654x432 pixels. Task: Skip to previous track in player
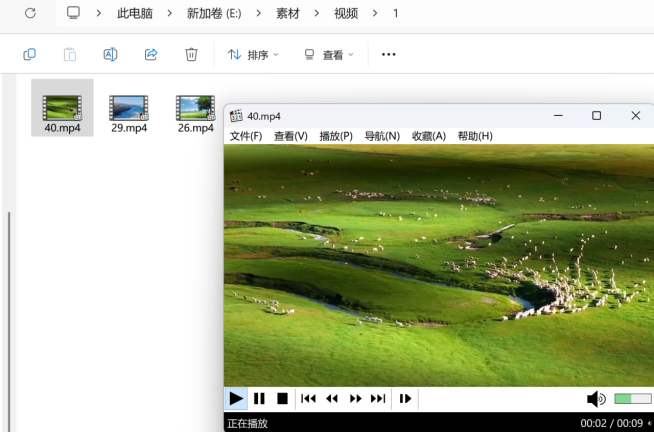tap(308, 399)
